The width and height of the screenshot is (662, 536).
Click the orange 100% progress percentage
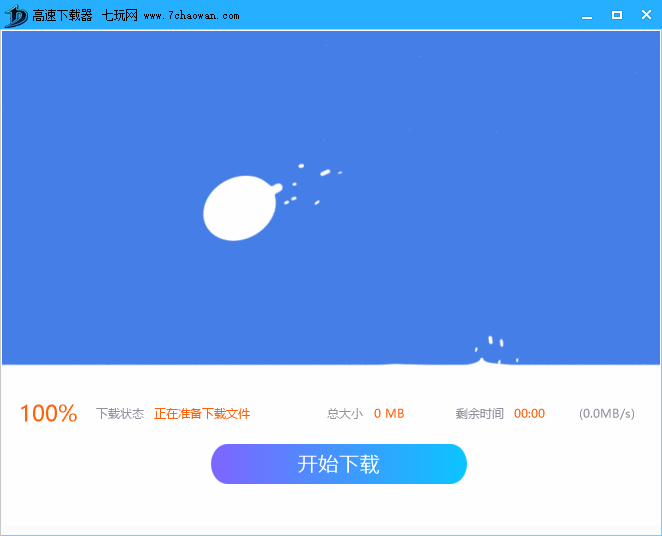(48, 414)
